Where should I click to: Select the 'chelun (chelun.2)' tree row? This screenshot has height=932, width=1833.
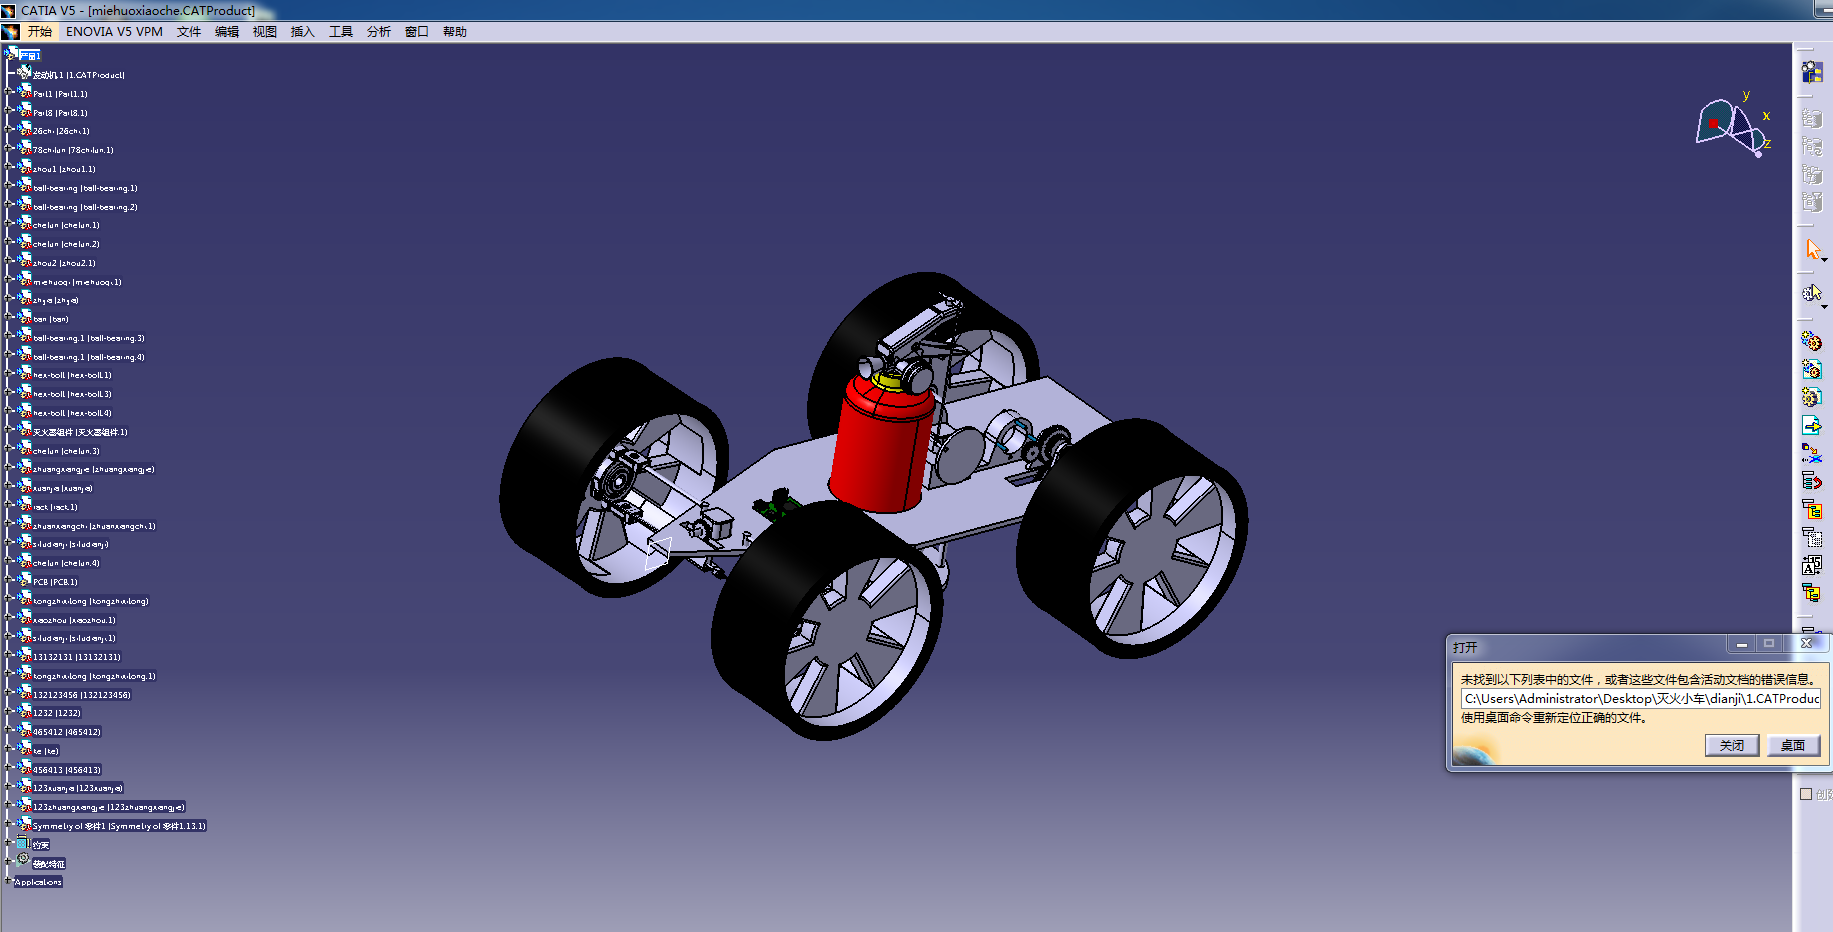pos(66,244)
